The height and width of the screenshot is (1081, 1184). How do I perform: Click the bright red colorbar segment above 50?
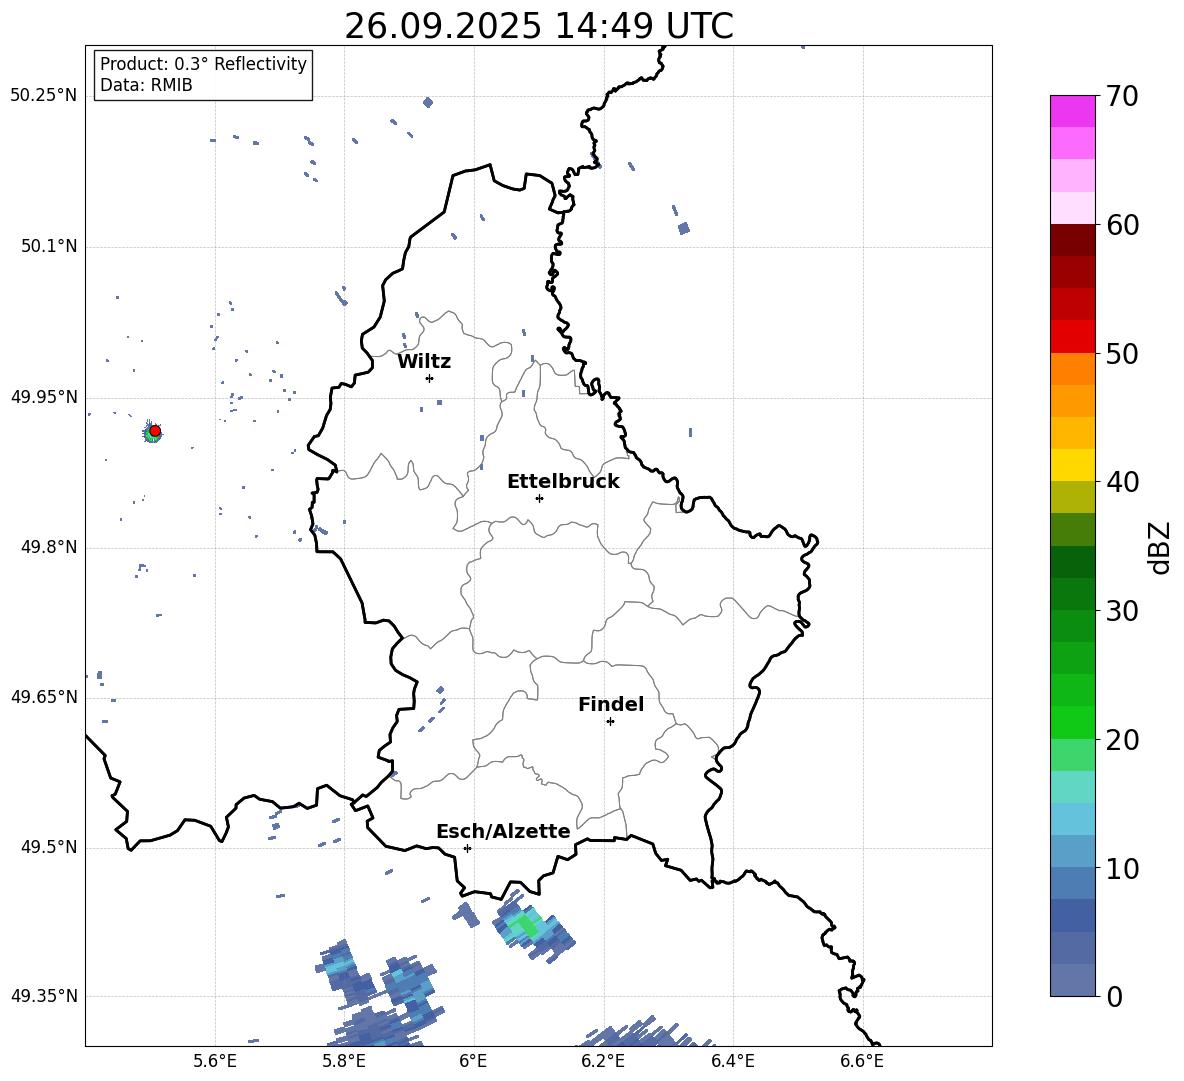pos(1073,337)
